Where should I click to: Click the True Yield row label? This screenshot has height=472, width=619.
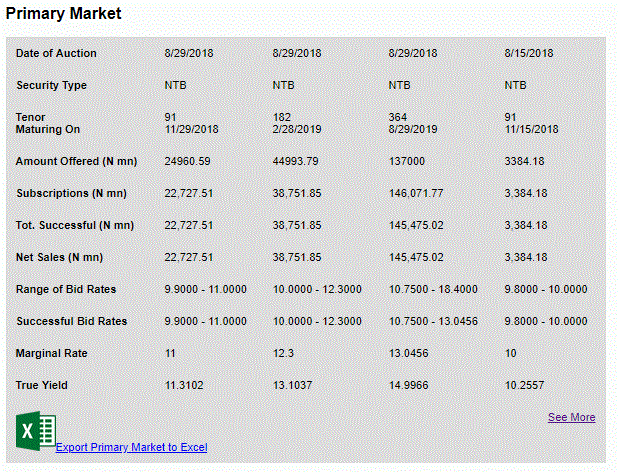43,385
